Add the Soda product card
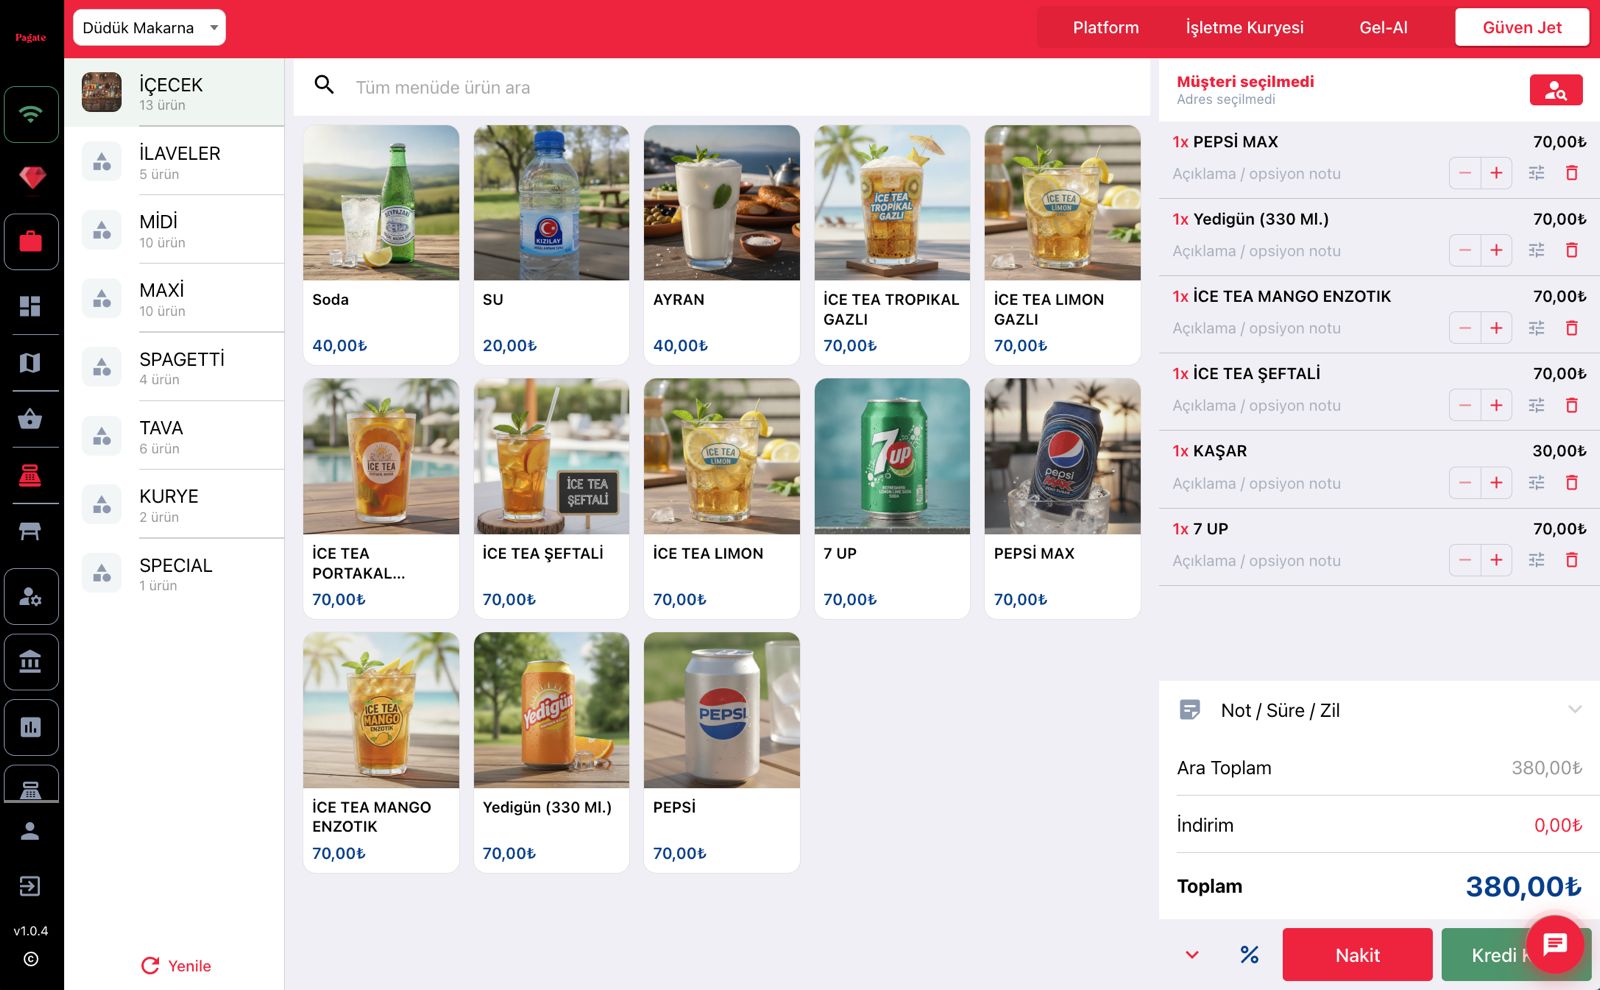Image resolution: width=1600 pixels, height=990 pixels. tap(381, 244)
